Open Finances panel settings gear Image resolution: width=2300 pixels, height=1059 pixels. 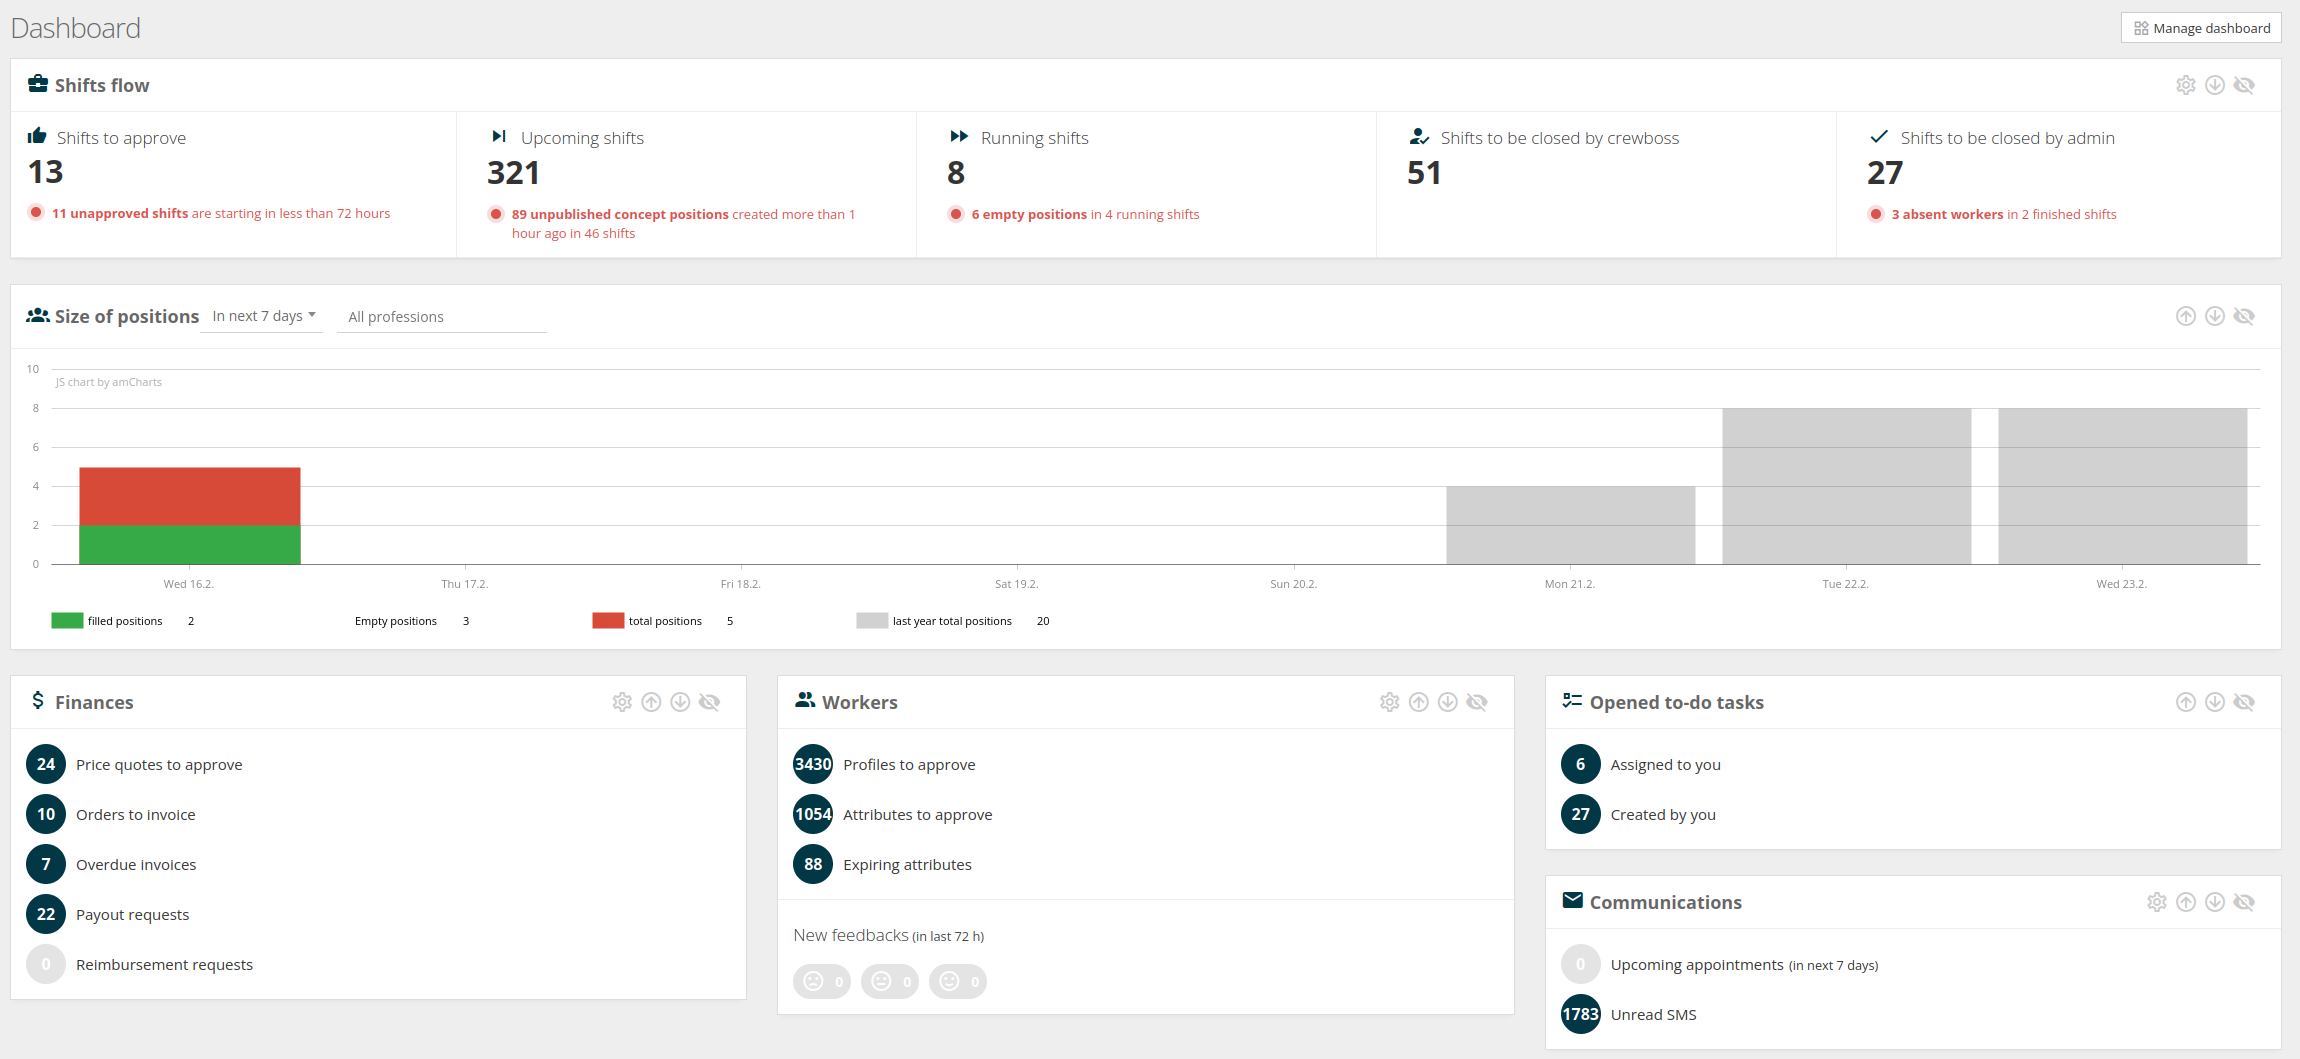[622, 702]
